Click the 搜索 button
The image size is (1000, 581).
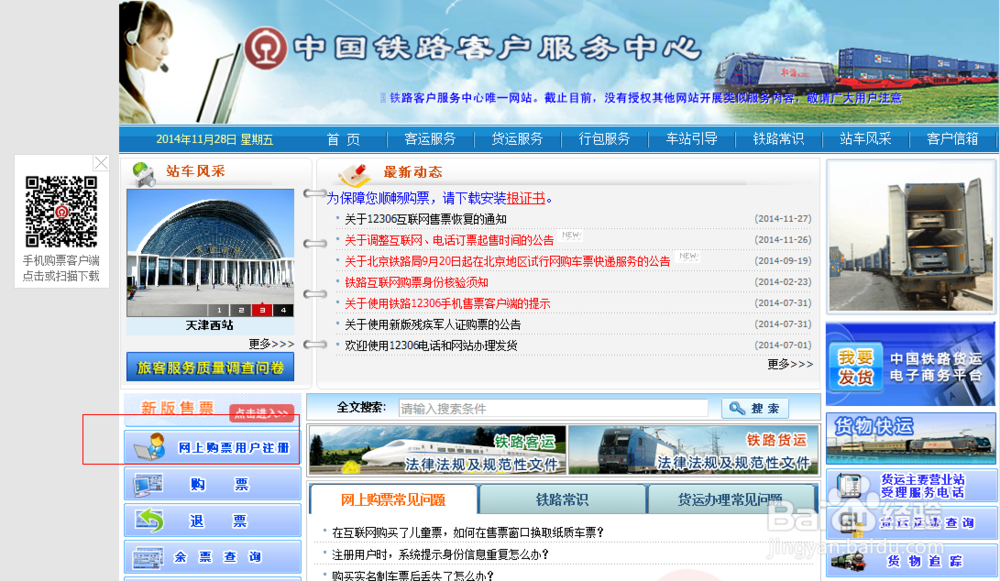pyautogui.click(x=754, y=408)
